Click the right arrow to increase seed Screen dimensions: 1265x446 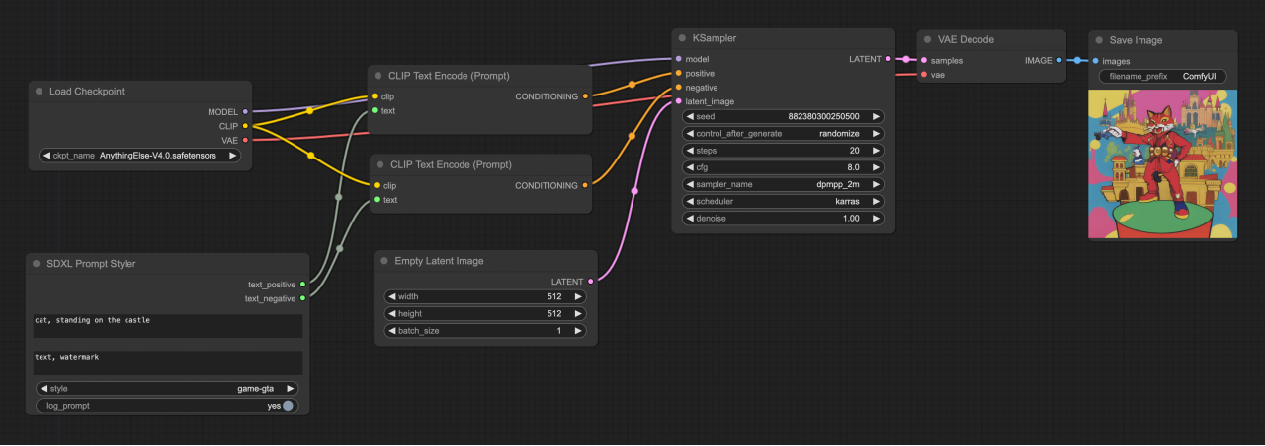876,116
